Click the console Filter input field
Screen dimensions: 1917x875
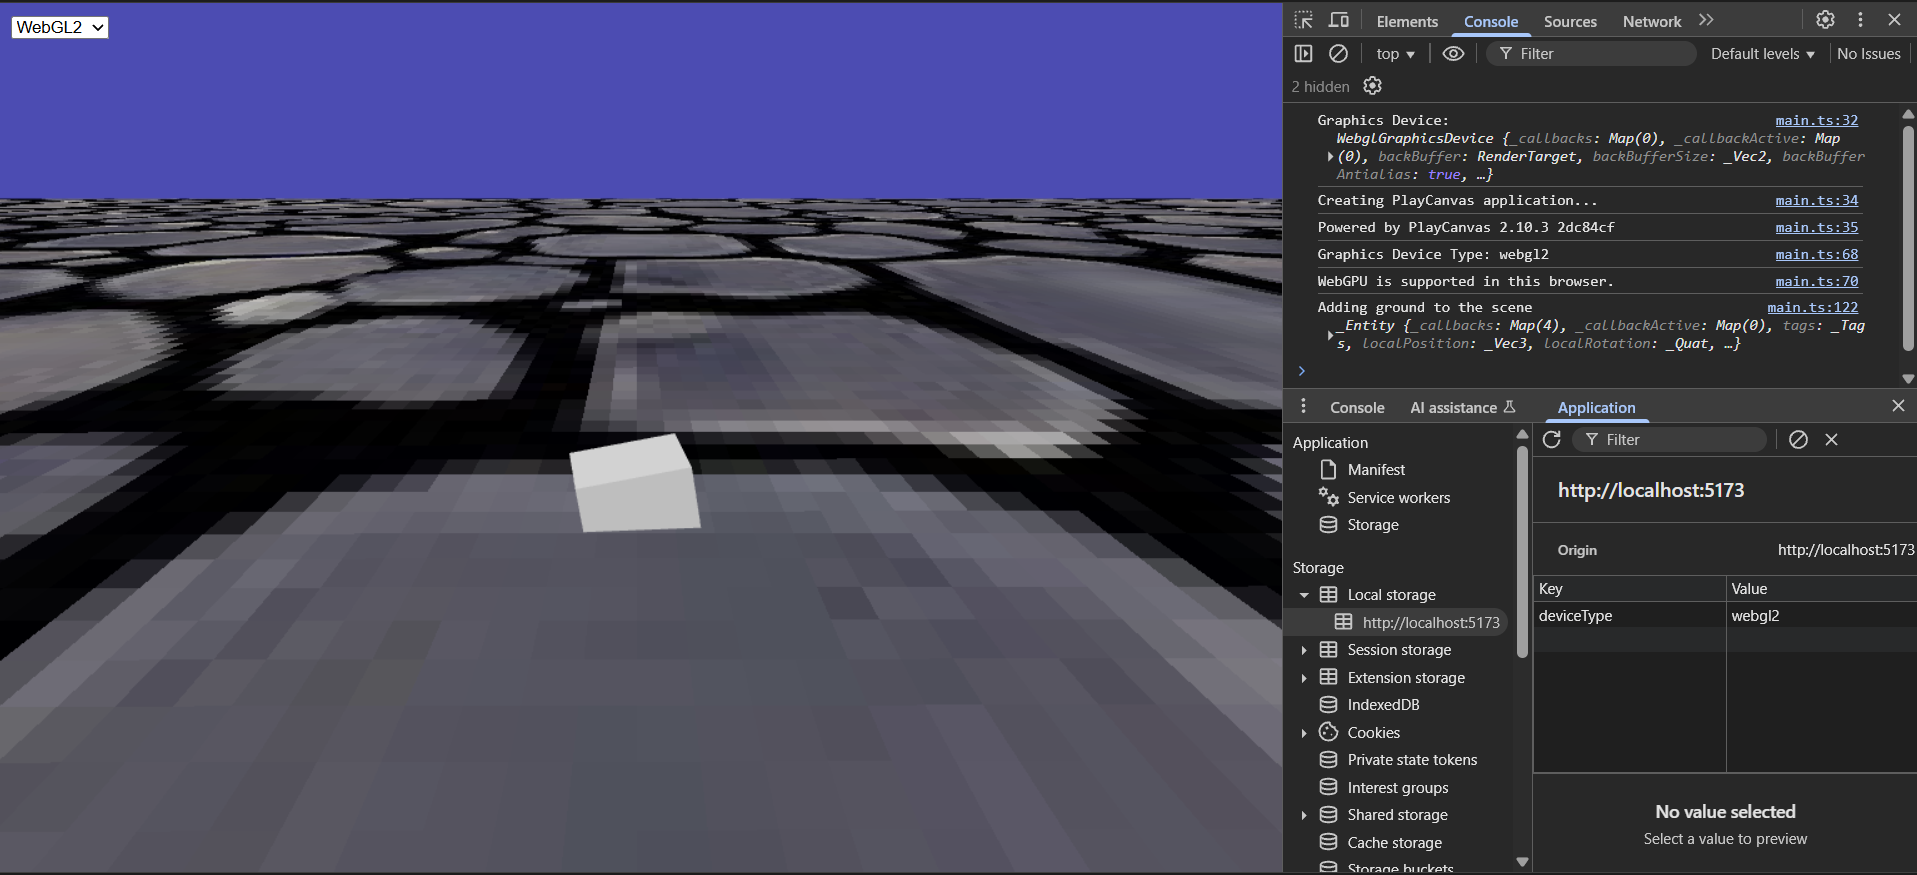[1600, 54]
